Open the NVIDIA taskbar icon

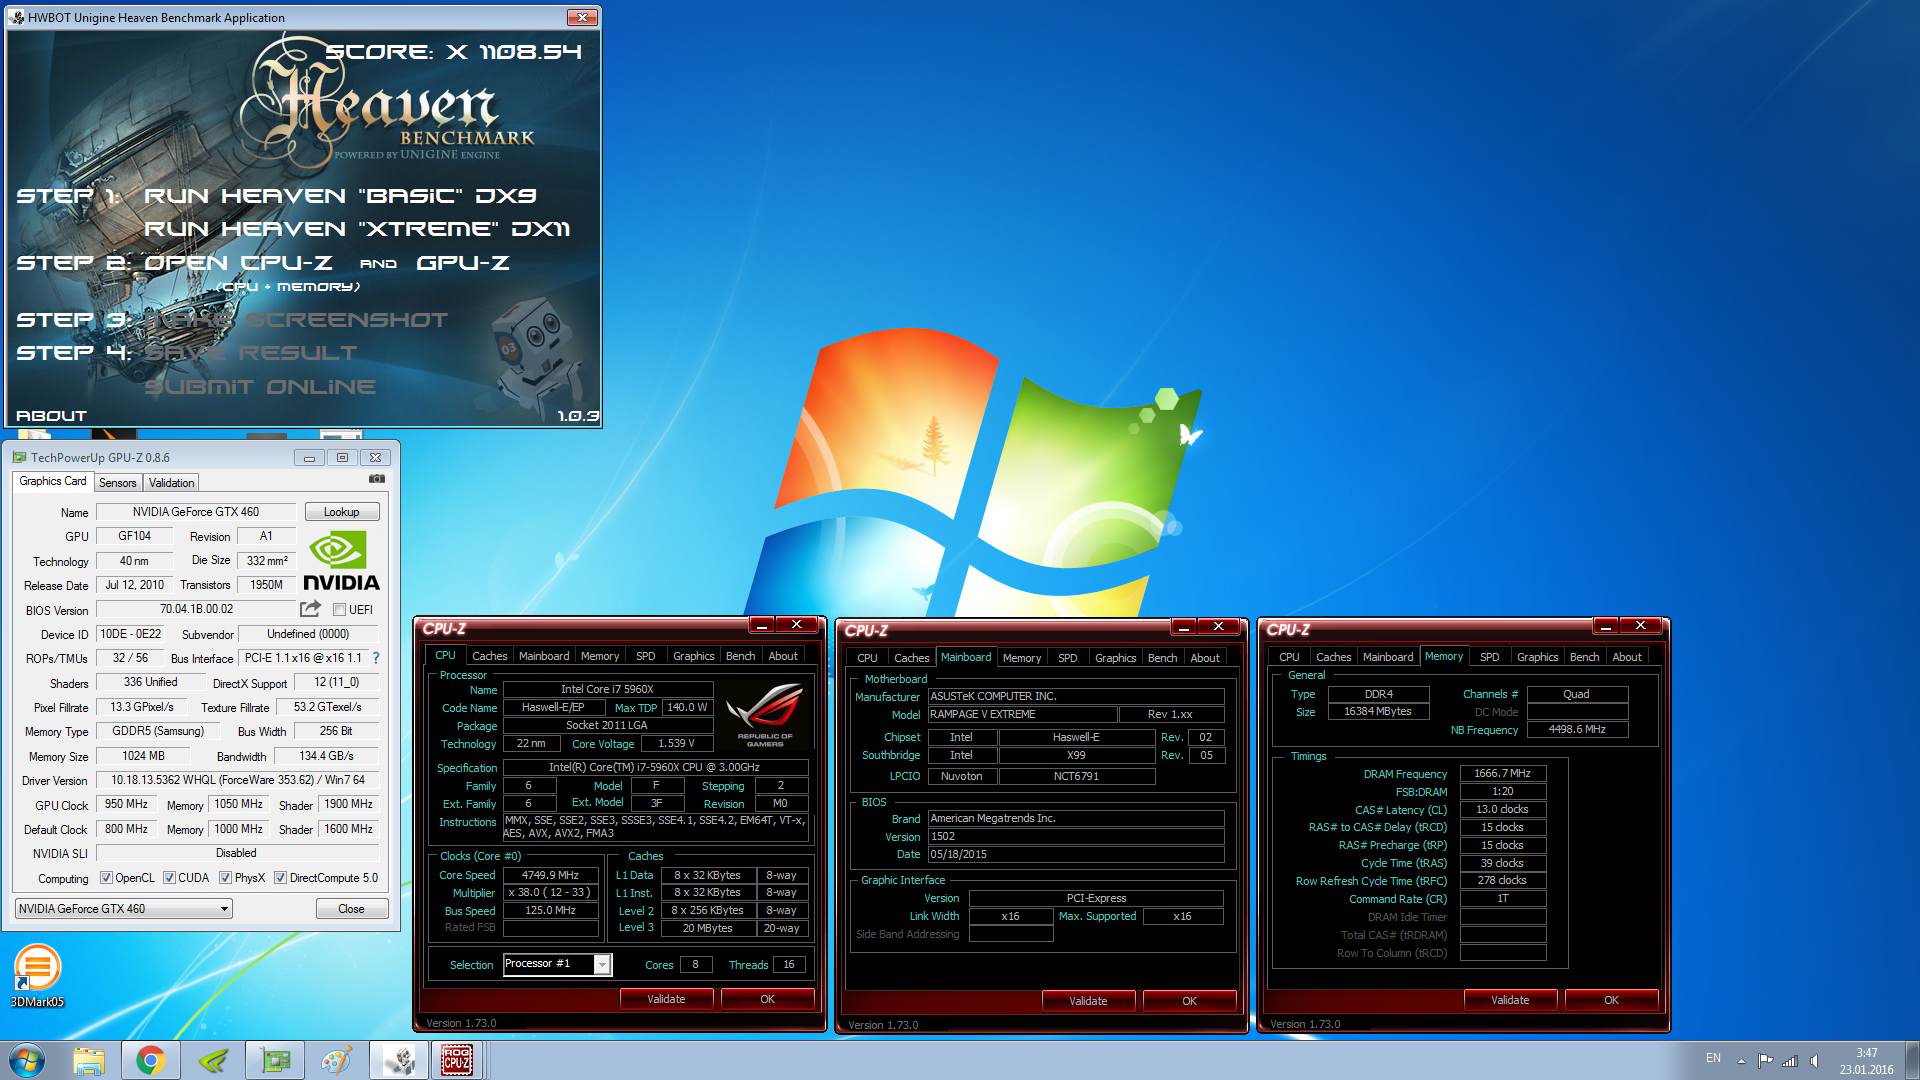click(x=213, y=1060)
